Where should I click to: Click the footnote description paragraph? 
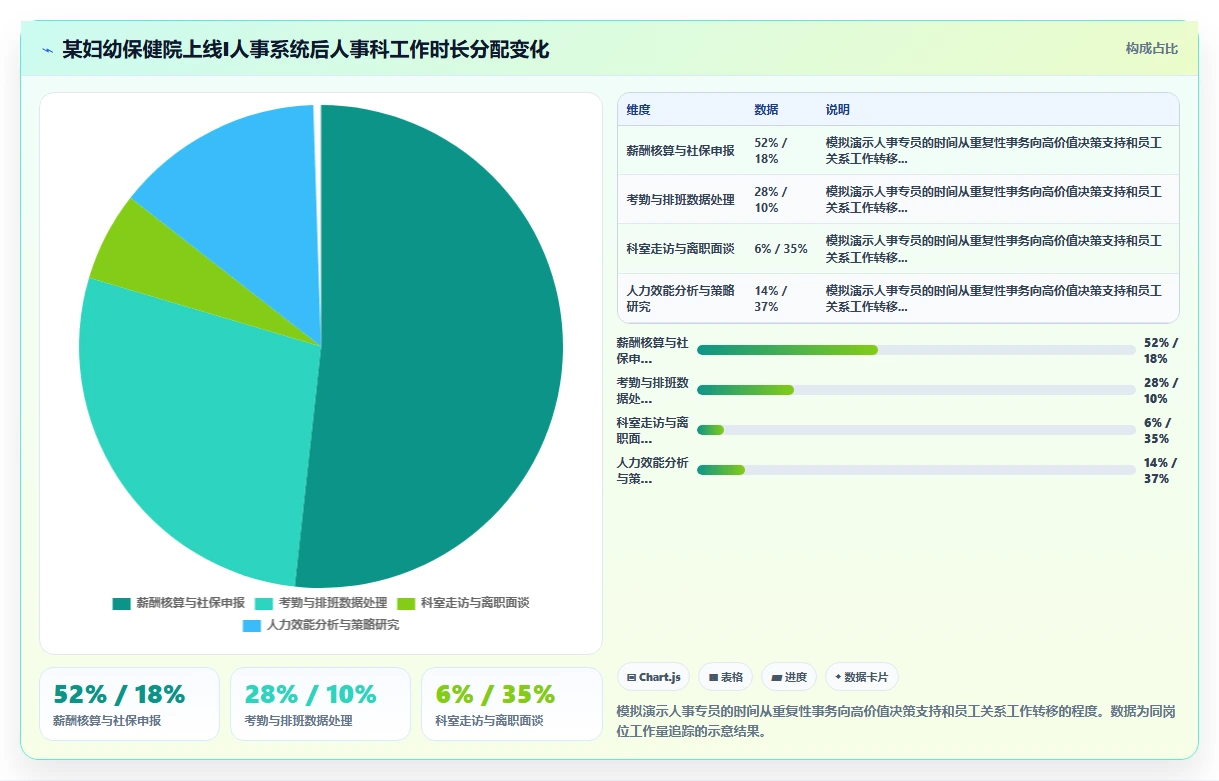[x=898, y=721]
